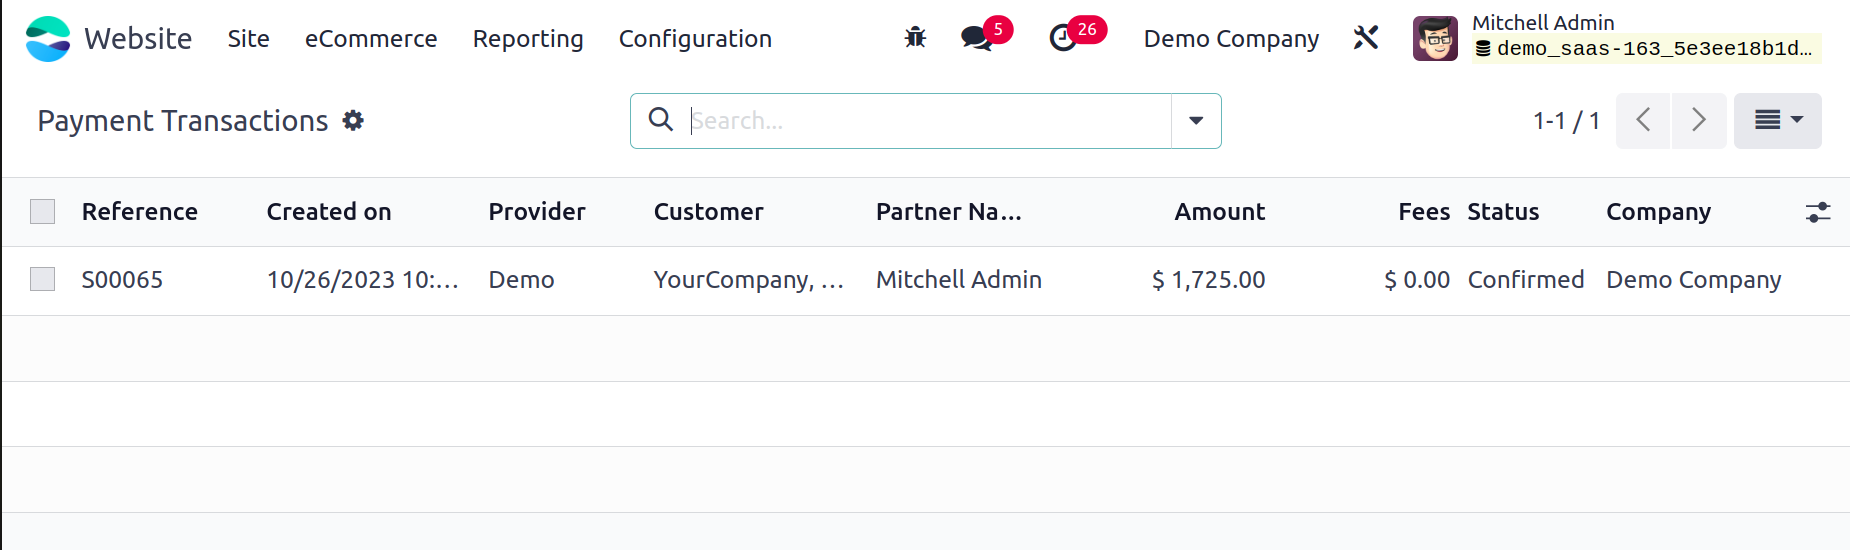The image size is (1850, 550).
Task: Open the conversations chat icon
Action: point(976,38)
